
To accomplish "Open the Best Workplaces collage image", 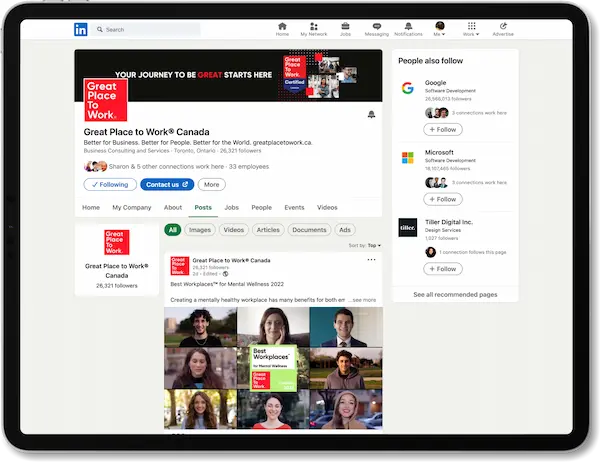I will (x=273, y=368).
